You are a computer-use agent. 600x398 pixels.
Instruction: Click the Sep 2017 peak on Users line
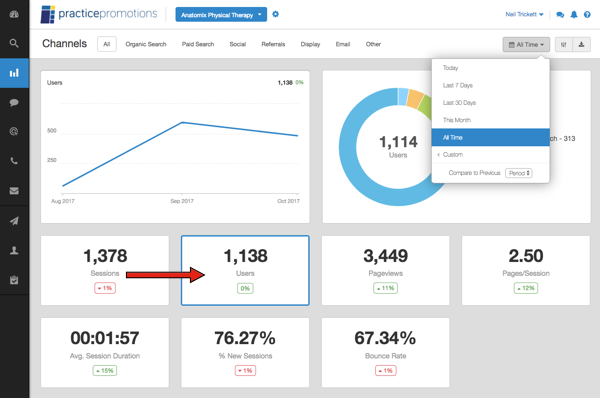pyautogui.click(x=183, y=122)
